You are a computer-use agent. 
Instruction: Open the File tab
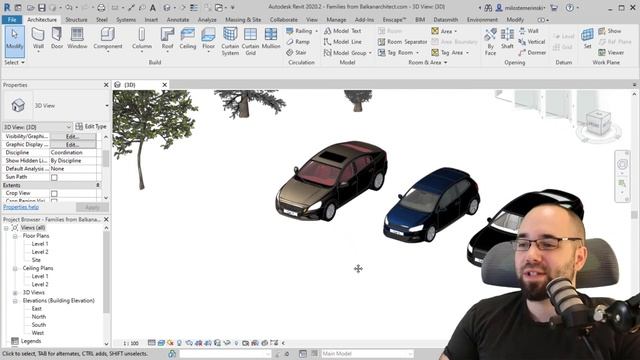(12, 20)
